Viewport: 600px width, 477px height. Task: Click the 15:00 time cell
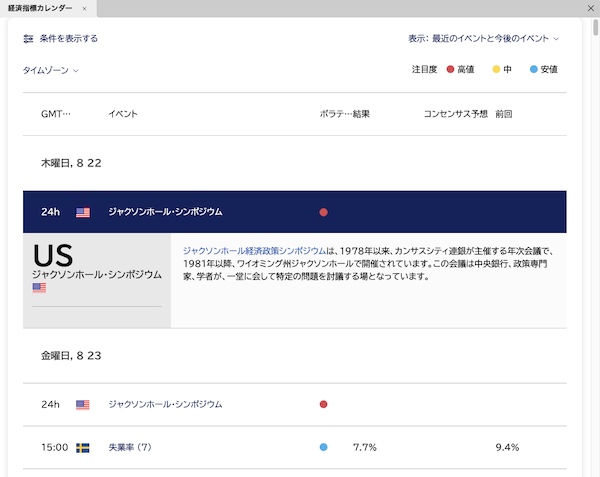click(x=54, y=447)
